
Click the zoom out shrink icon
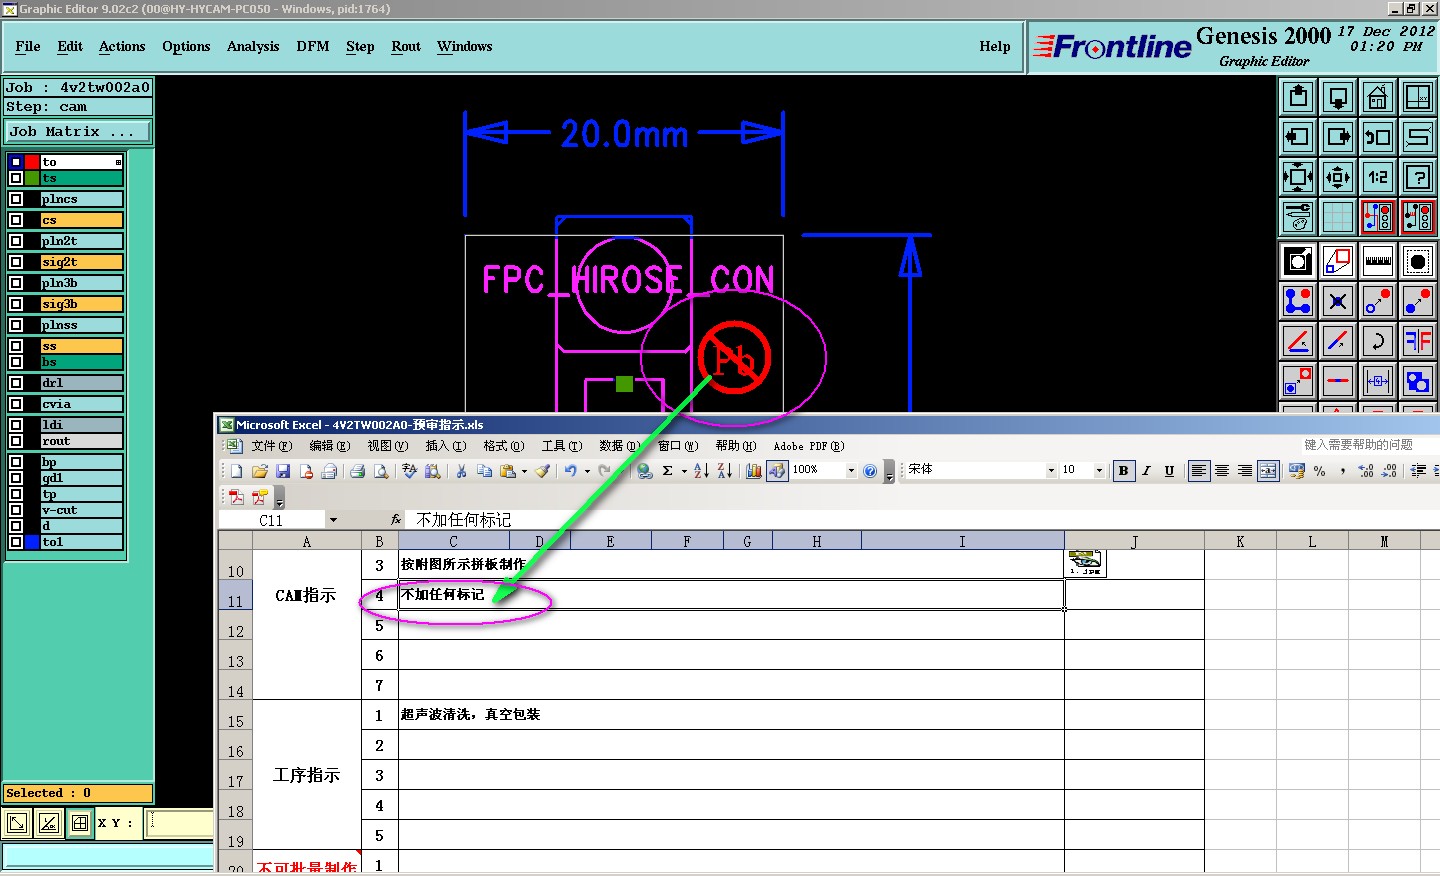(x=1338, y=177)
